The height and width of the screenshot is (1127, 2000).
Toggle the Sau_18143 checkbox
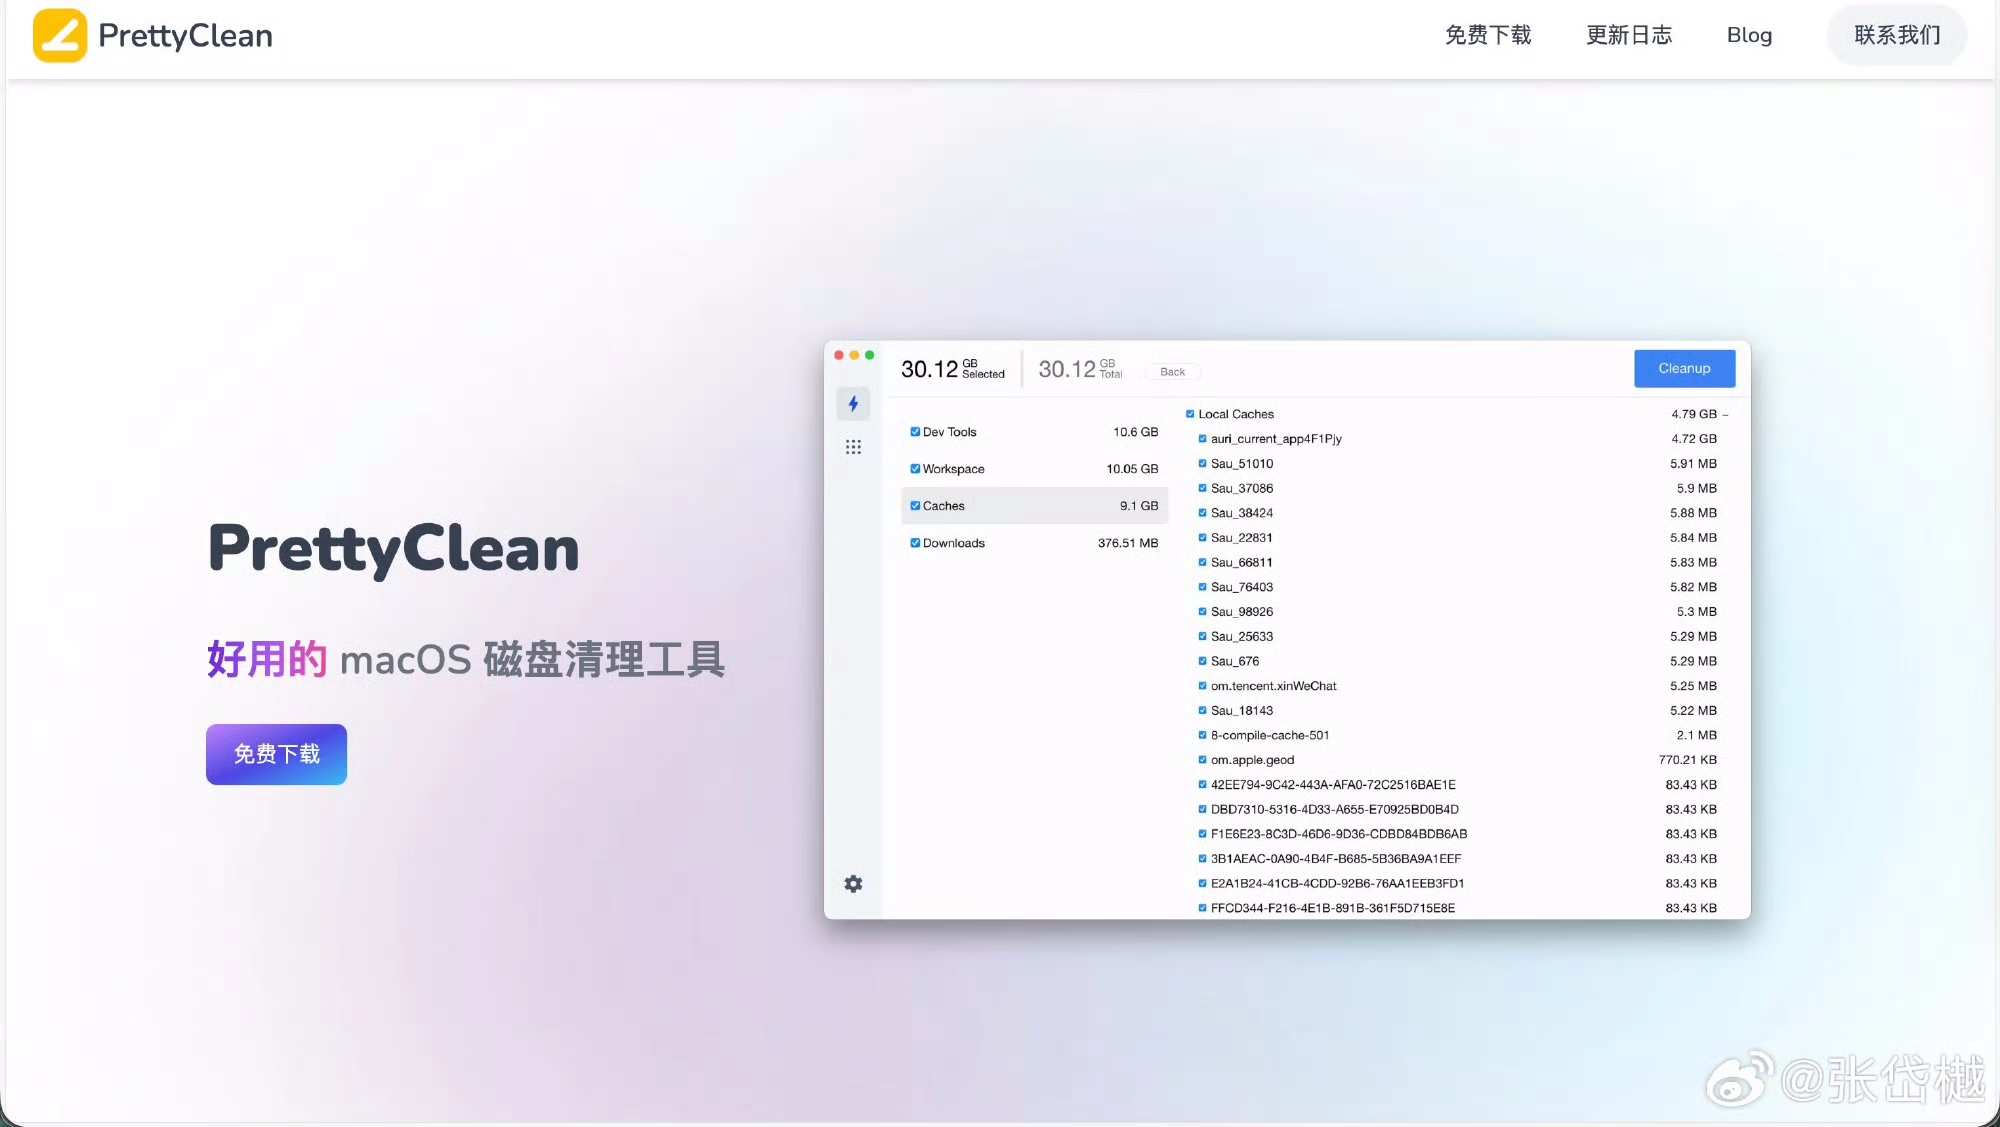click(1202, 711)
